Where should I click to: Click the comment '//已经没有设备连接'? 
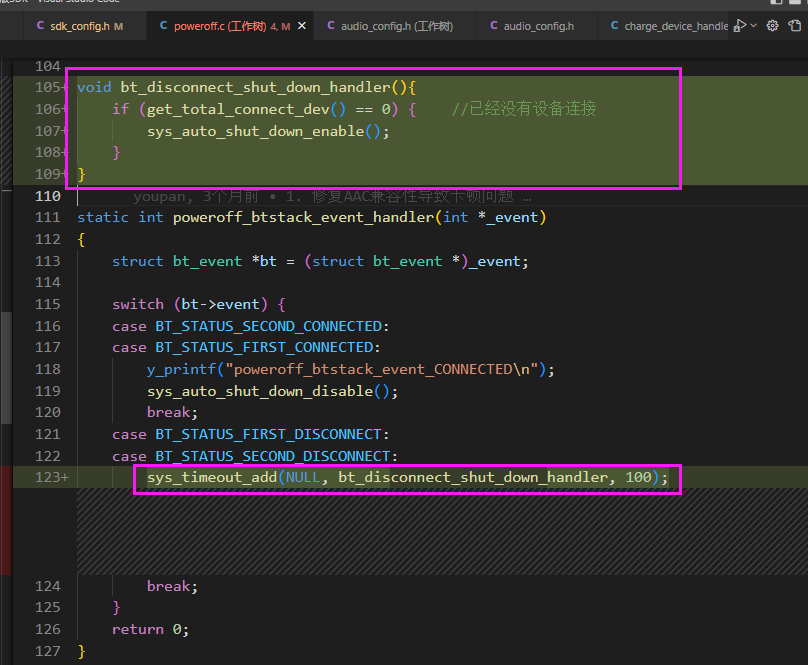[x=524, y=109]
